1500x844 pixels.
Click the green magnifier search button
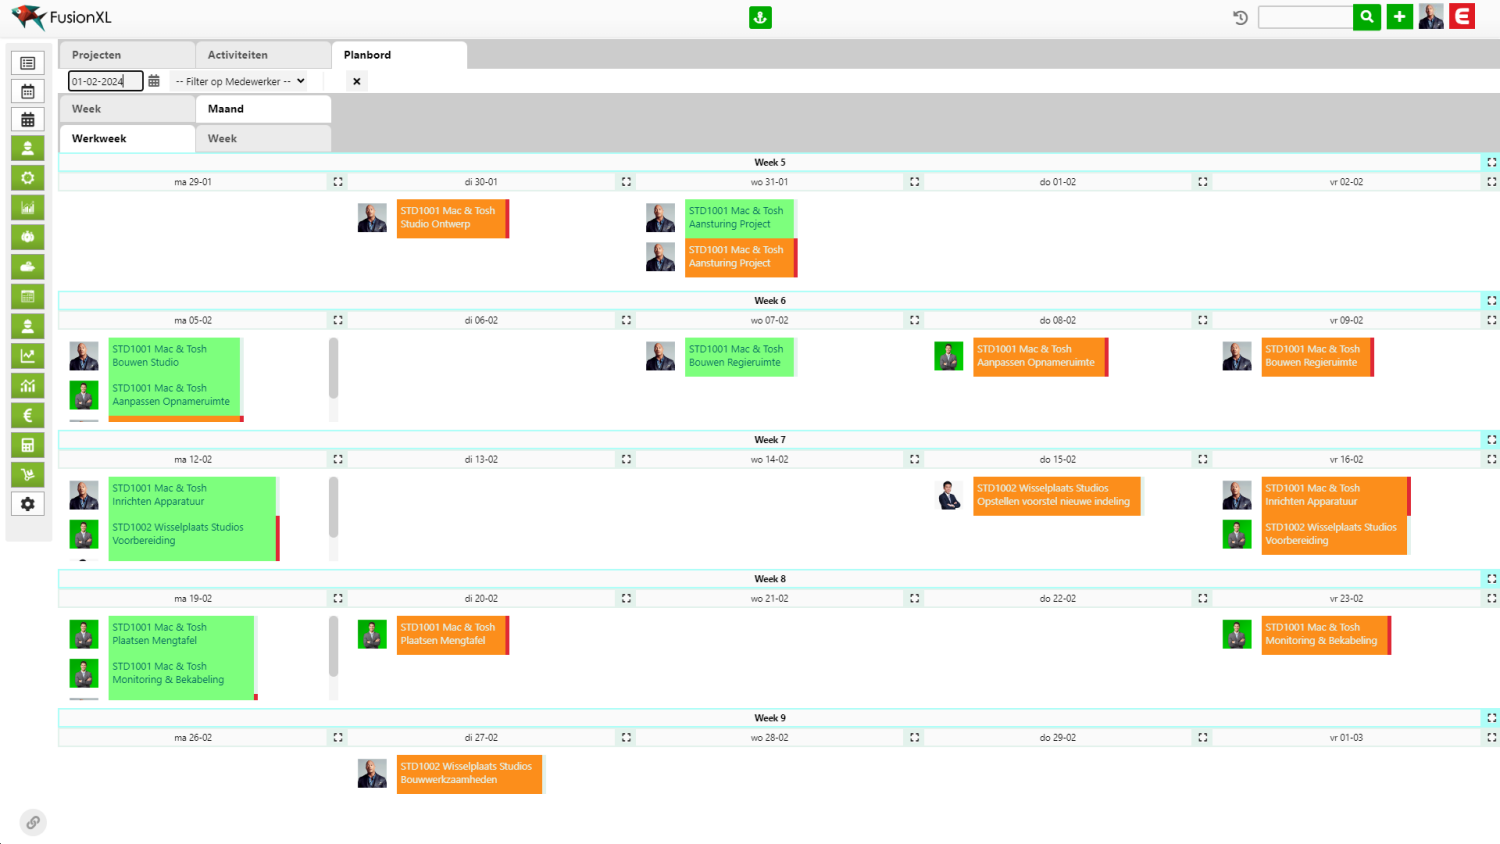(x=1366, y=17)
